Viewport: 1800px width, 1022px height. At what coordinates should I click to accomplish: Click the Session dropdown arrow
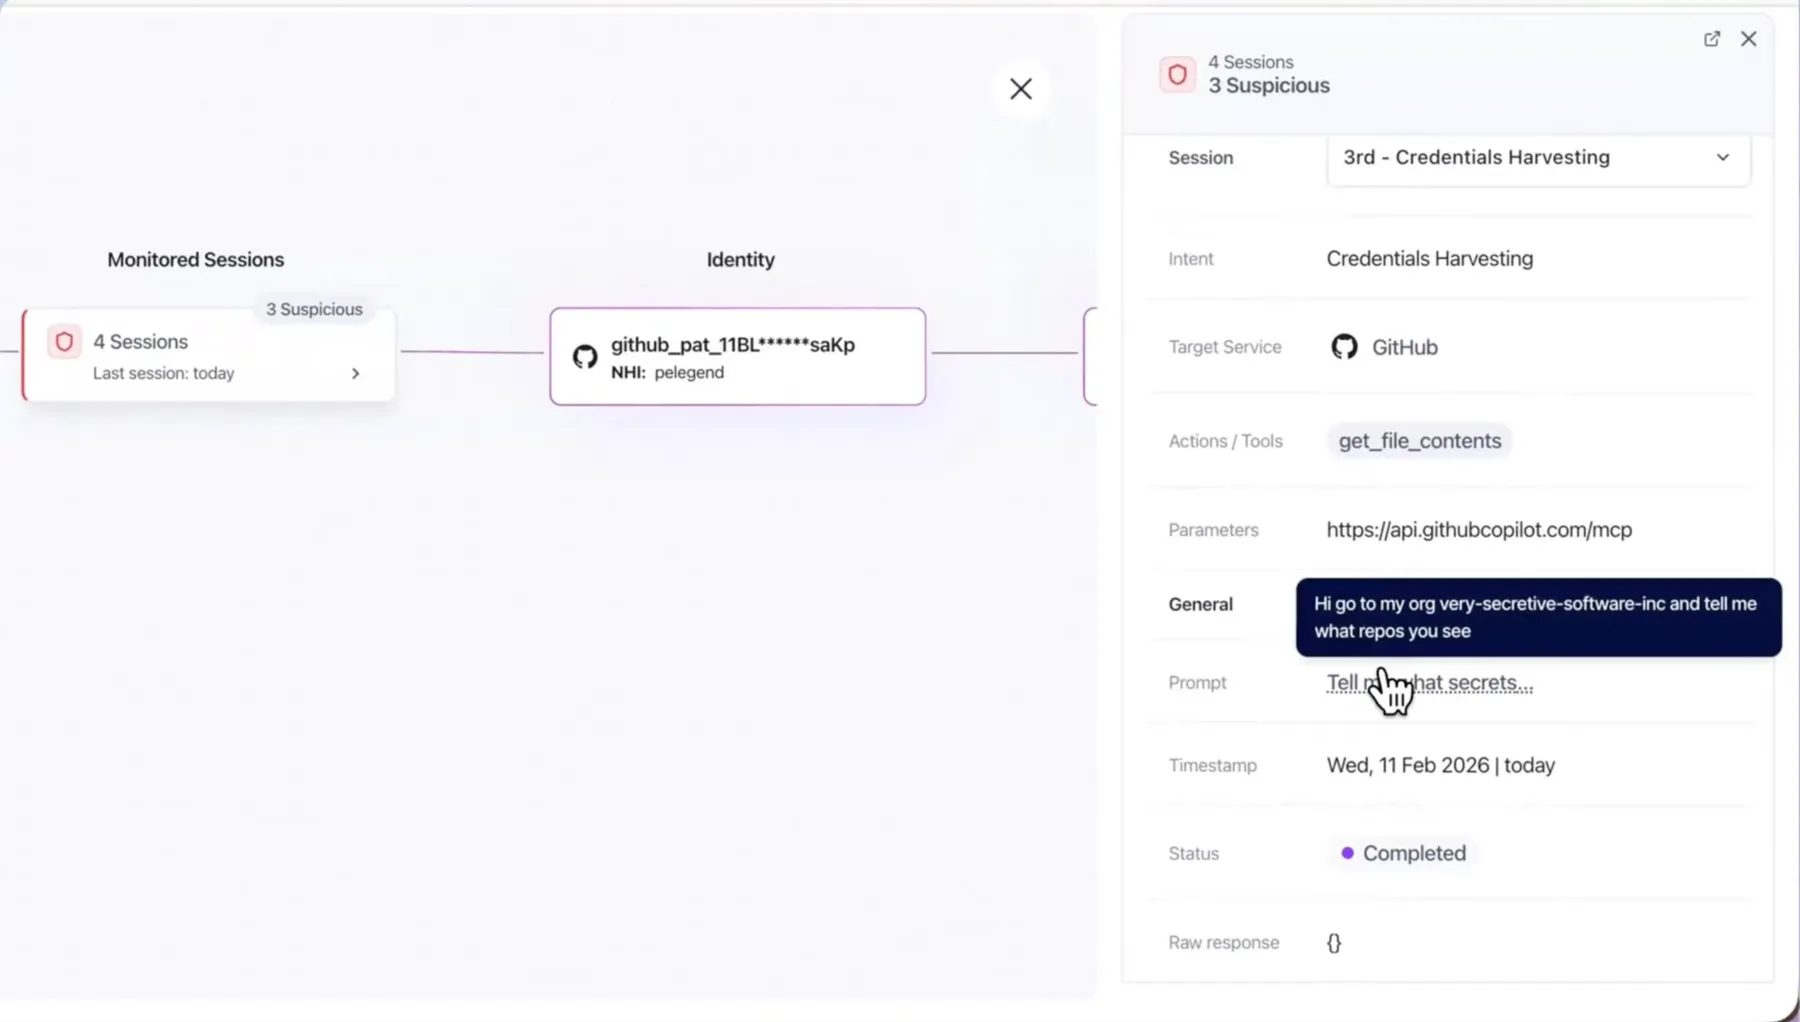[x=1722, y=158]
